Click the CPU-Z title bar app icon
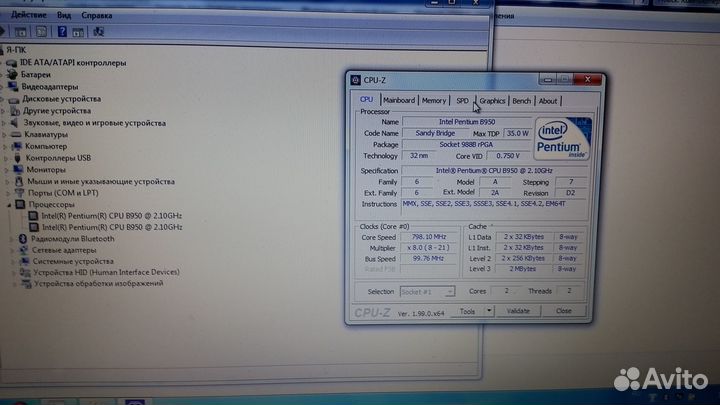The width and height of the screenshot is (720, 405). (x=355, y=80)
